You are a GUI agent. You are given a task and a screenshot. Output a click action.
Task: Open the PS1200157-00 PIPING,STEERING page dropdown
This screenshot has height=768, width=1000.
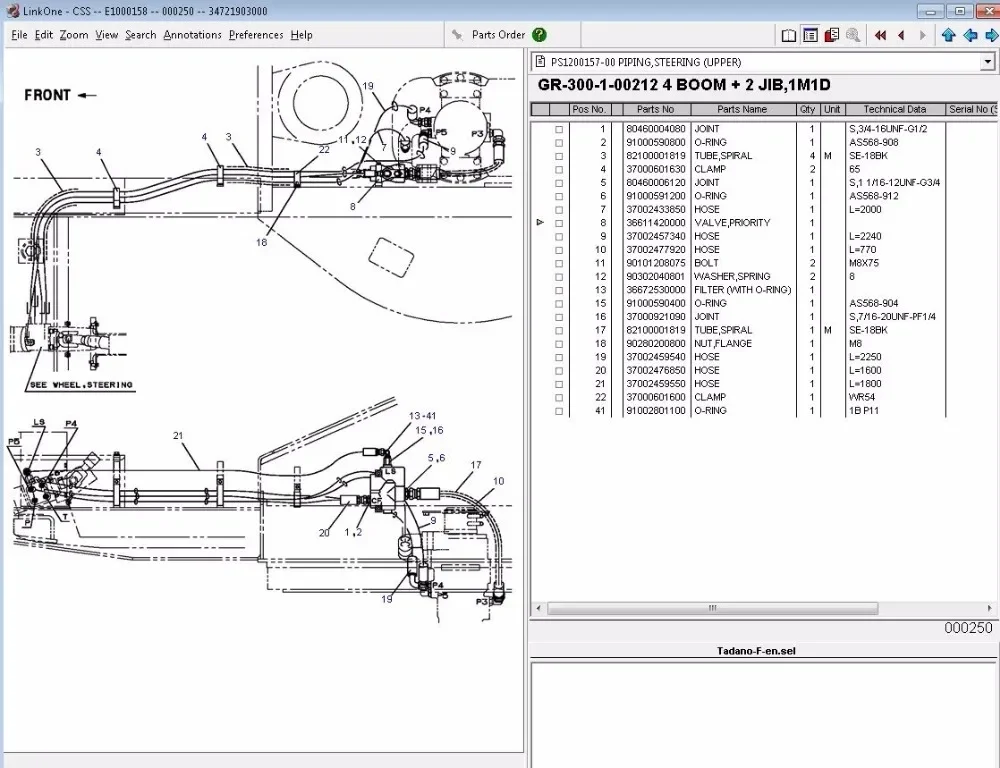[987, 62]
